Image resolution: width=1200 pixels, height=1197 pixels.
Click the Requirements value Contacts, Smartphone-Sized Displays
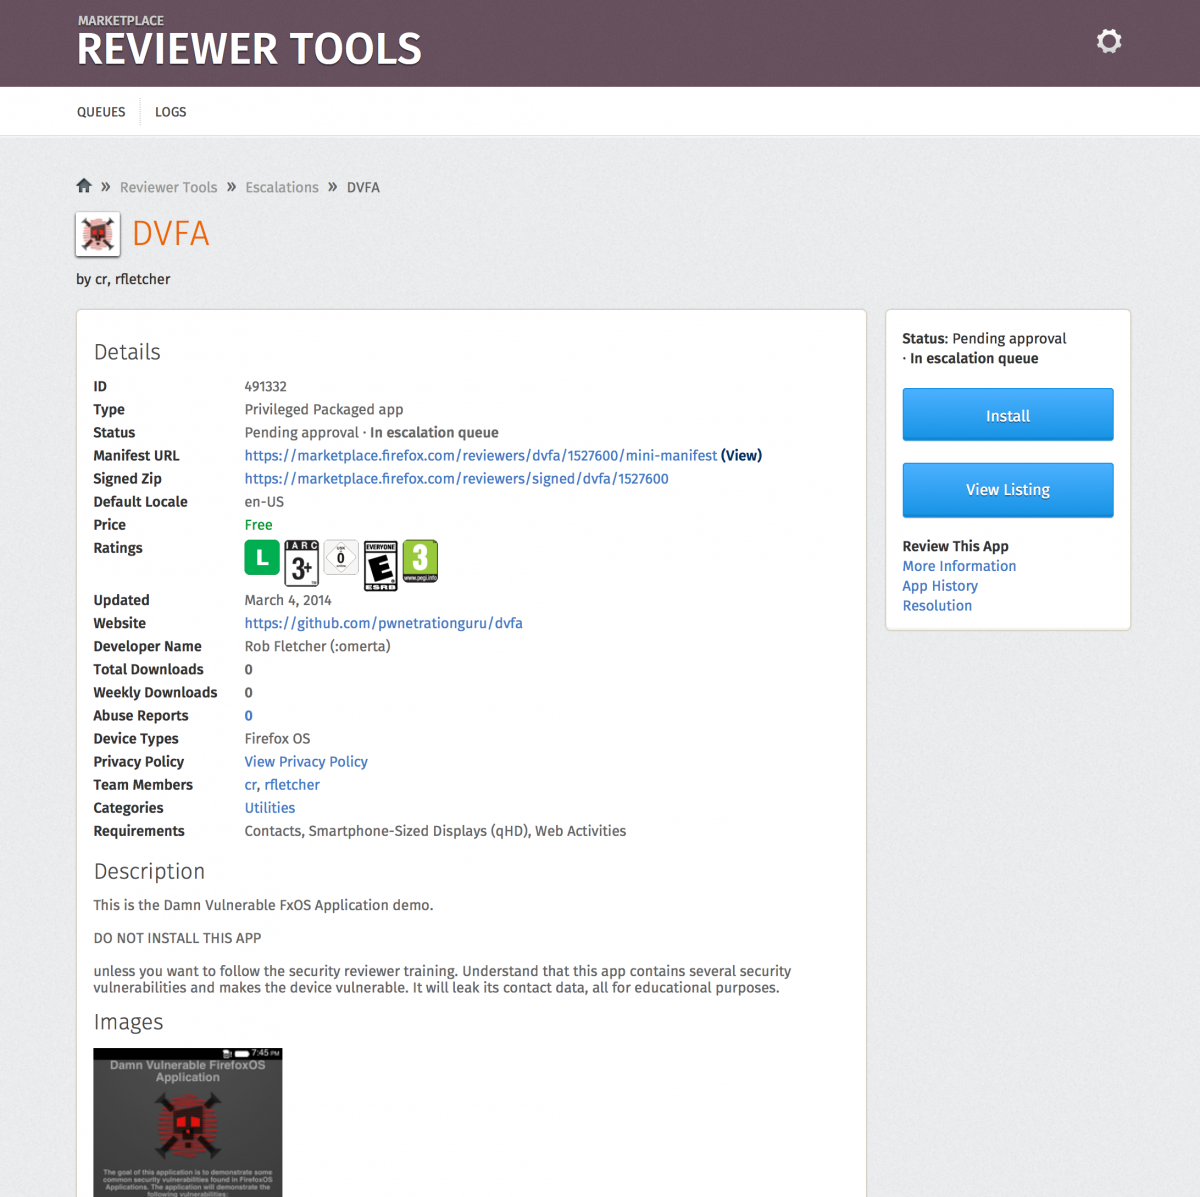point(435,831)
